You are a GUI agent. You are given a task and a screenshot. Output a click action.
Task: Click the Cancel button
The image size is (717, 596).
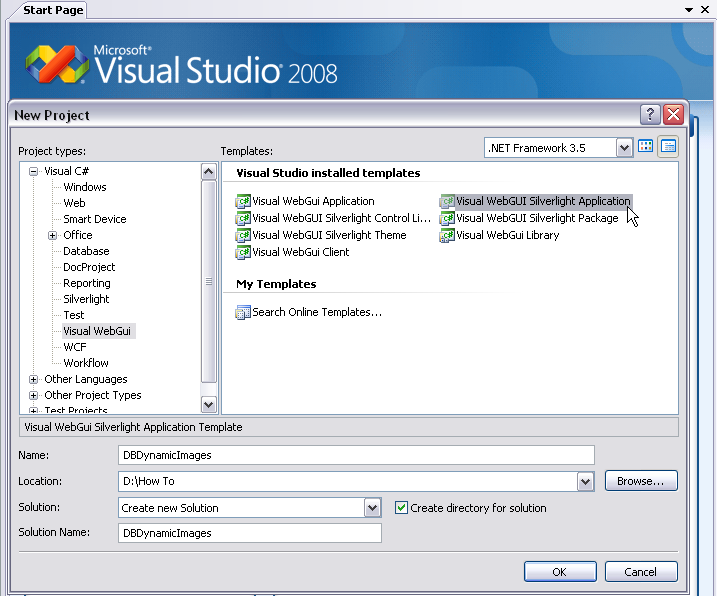(x=641, y=572)
